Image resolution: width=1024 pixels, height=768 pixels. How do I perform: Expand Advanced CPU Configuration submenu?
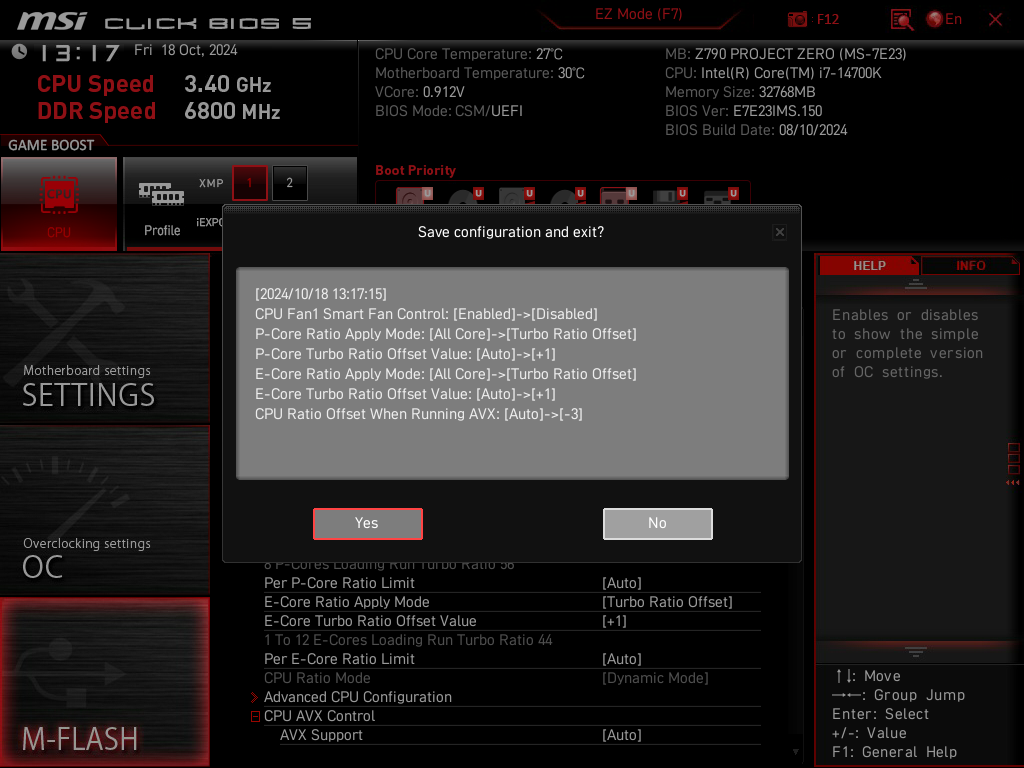click(x=358, y=697)
